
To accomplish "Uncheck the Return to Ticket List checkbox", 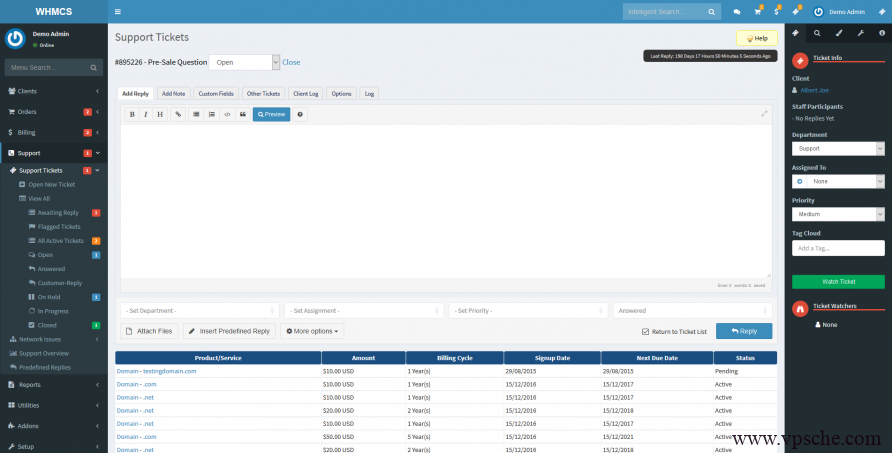I will click(x=645, y=331).
